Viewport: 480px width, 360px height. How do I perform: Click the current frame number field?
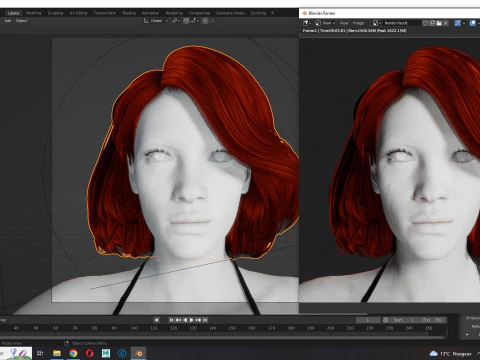pyautogui.click(x=368, y=320)
